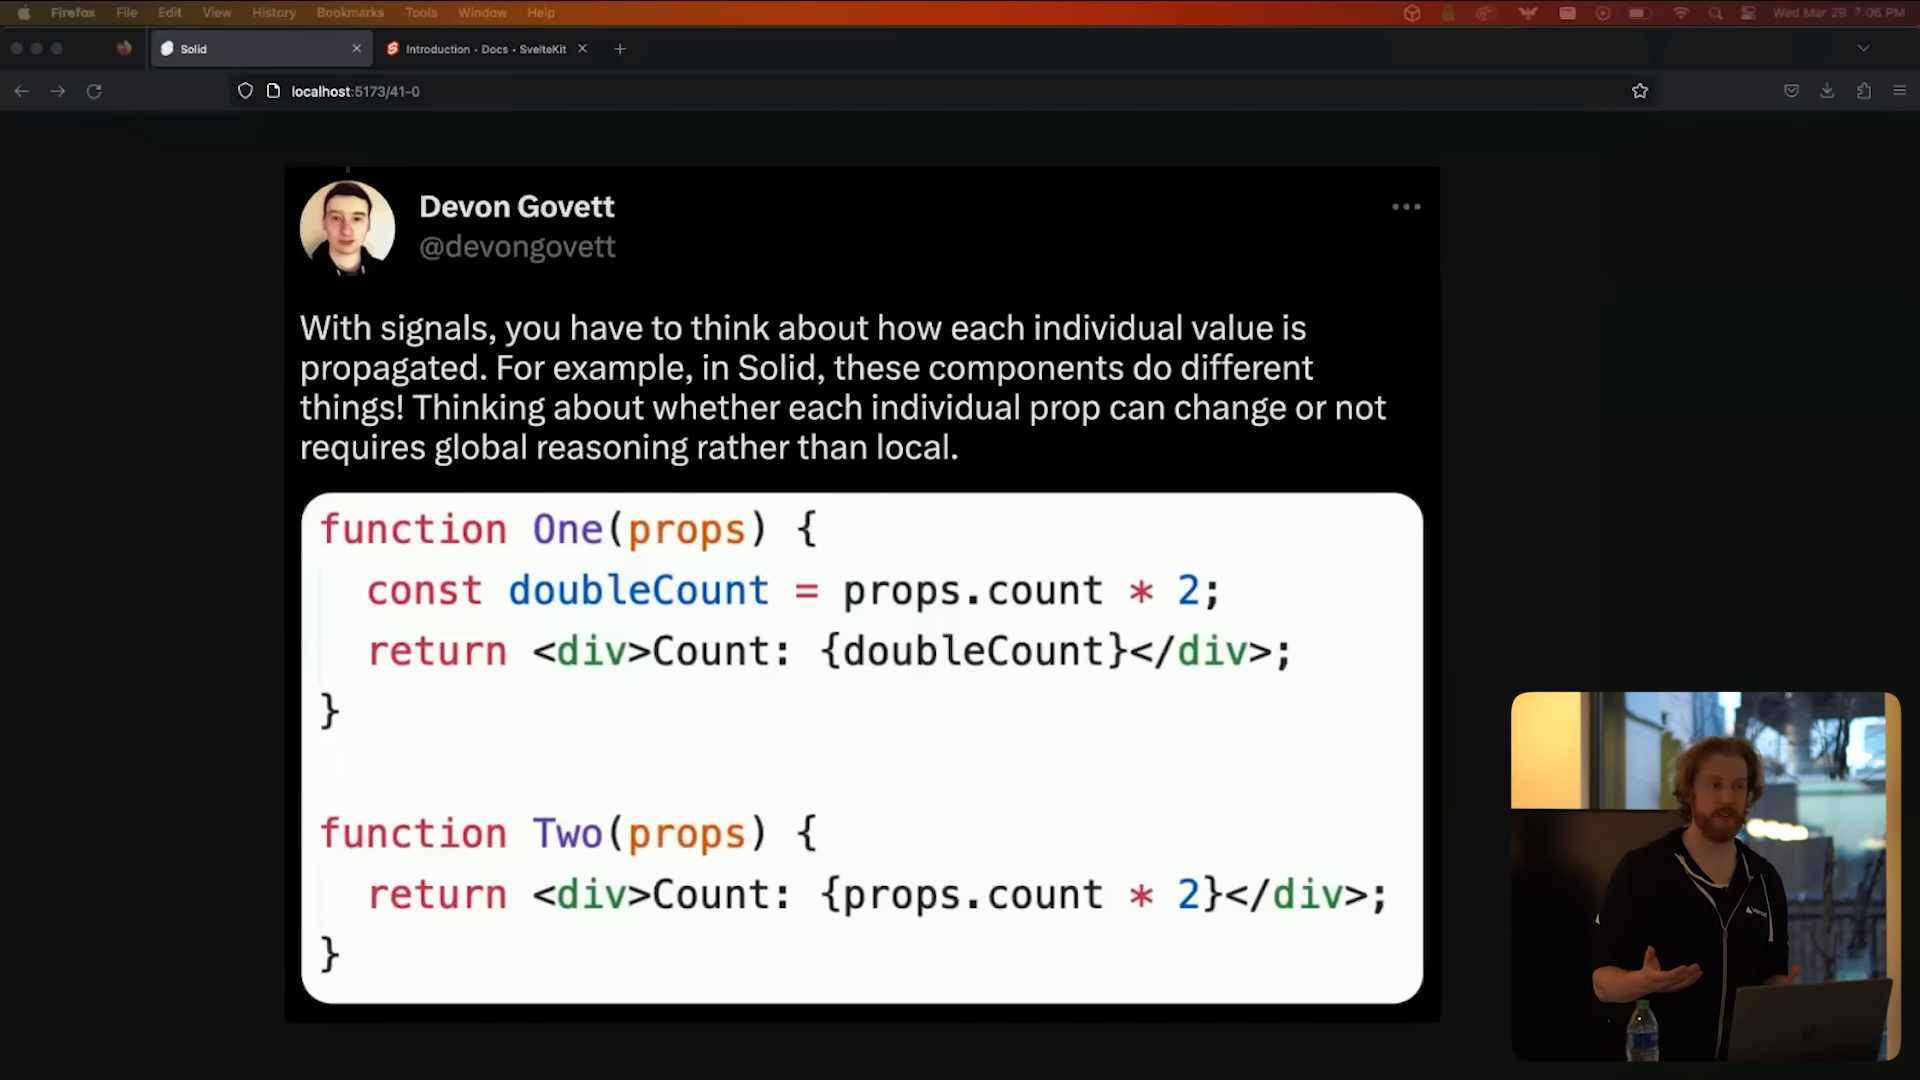Go back to the previous page
The image size is (1920, 1080).
pos(21,91)
